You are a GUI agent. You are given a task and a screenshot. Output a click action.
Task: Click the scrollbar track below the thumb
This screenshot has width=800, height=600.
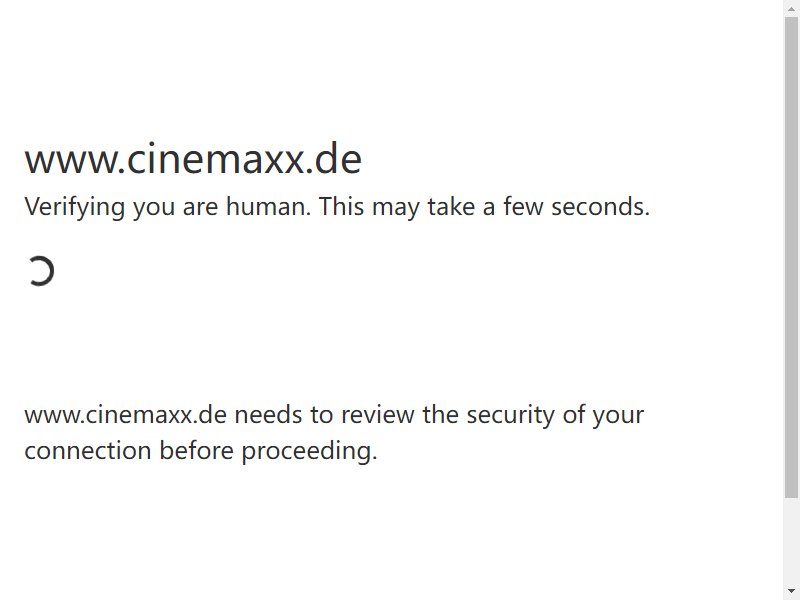click(x=791, y=542)
